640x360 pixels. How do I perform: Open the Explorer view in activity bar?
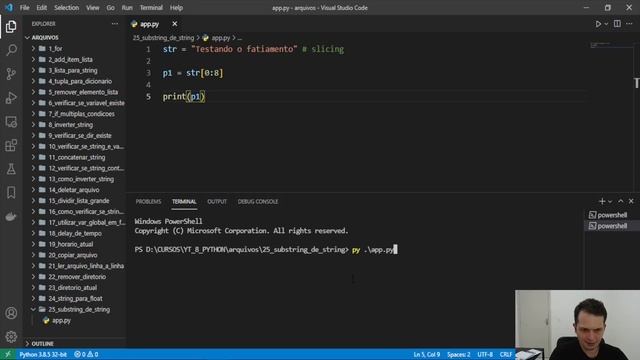[x=11, y=27]
